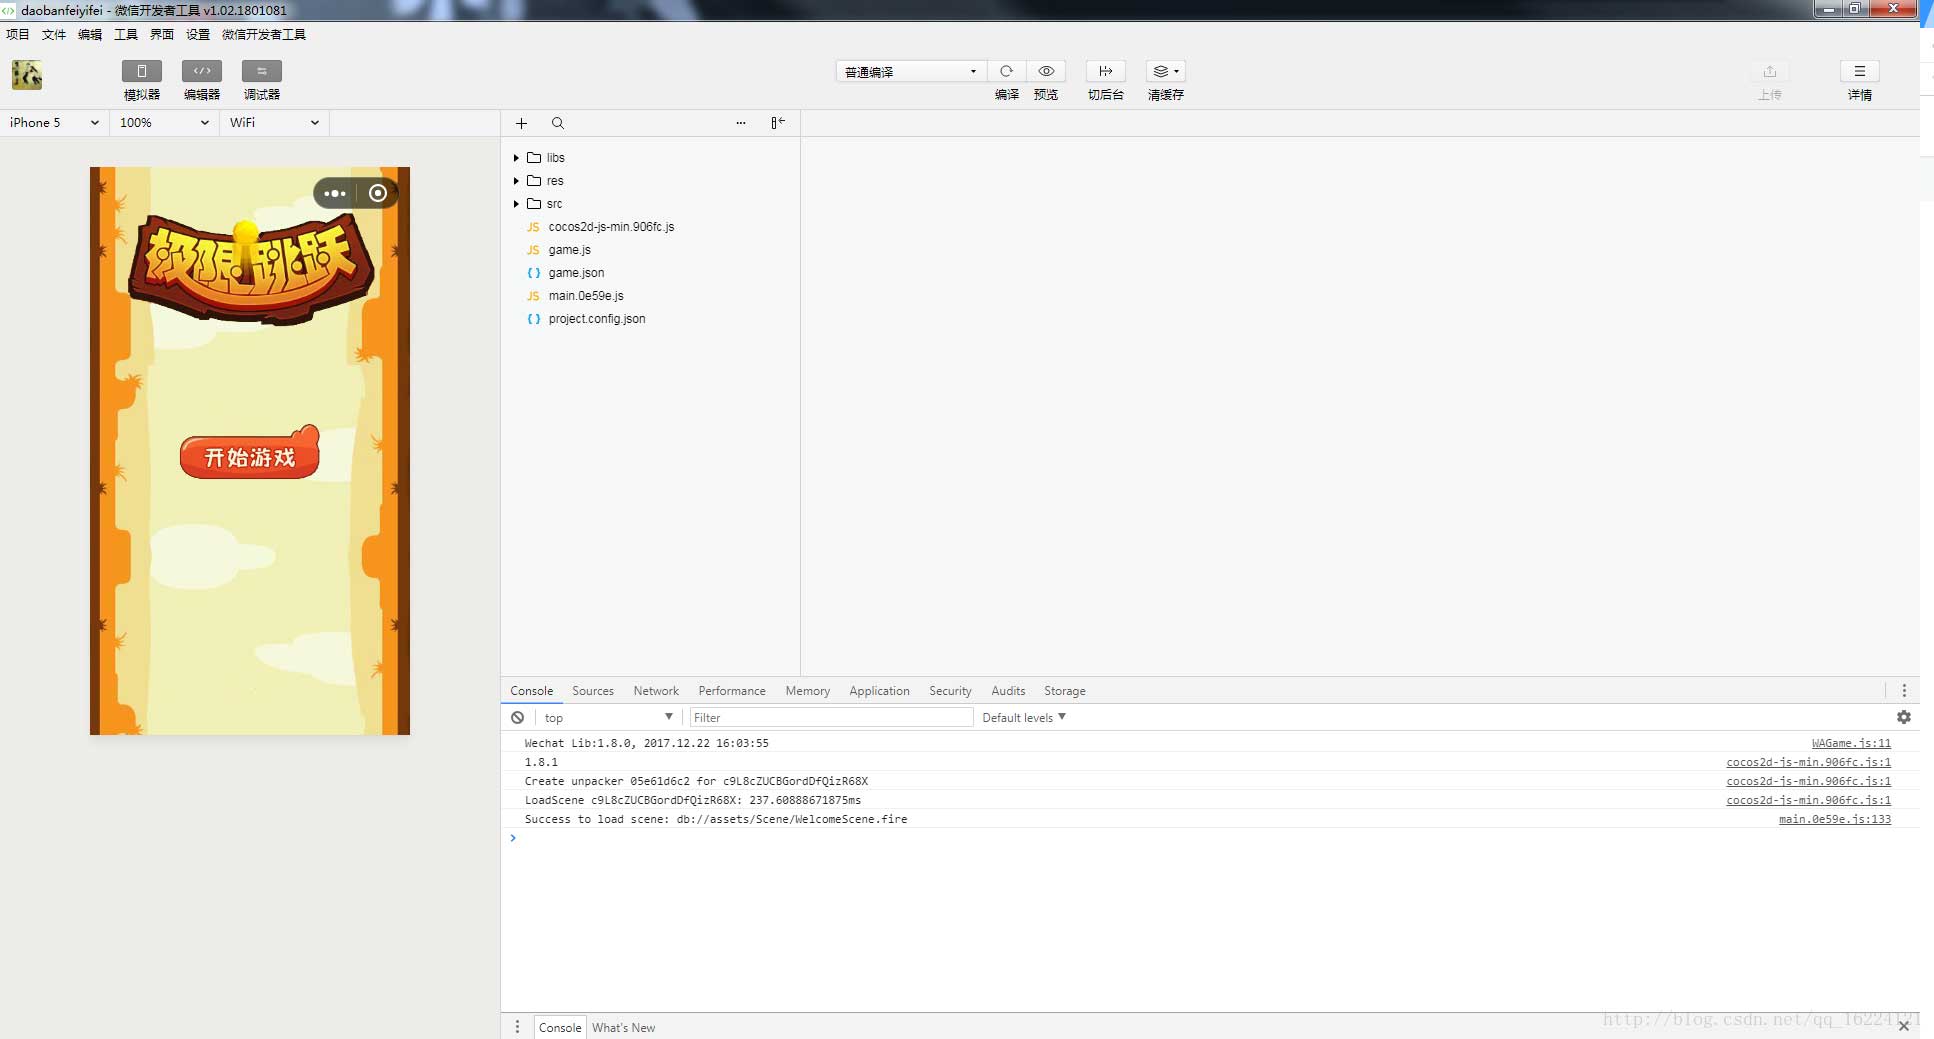Screen dimensions: 1934x1039
Task: Toggle the editor panel button
Action: 201,71
